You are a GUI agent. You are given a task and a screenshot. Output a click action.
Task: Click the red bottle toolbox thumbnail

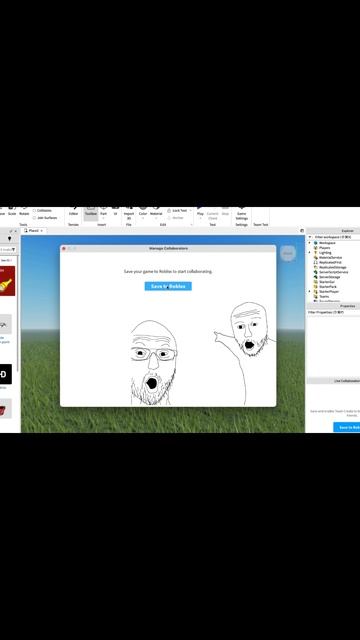pos(7,281)
